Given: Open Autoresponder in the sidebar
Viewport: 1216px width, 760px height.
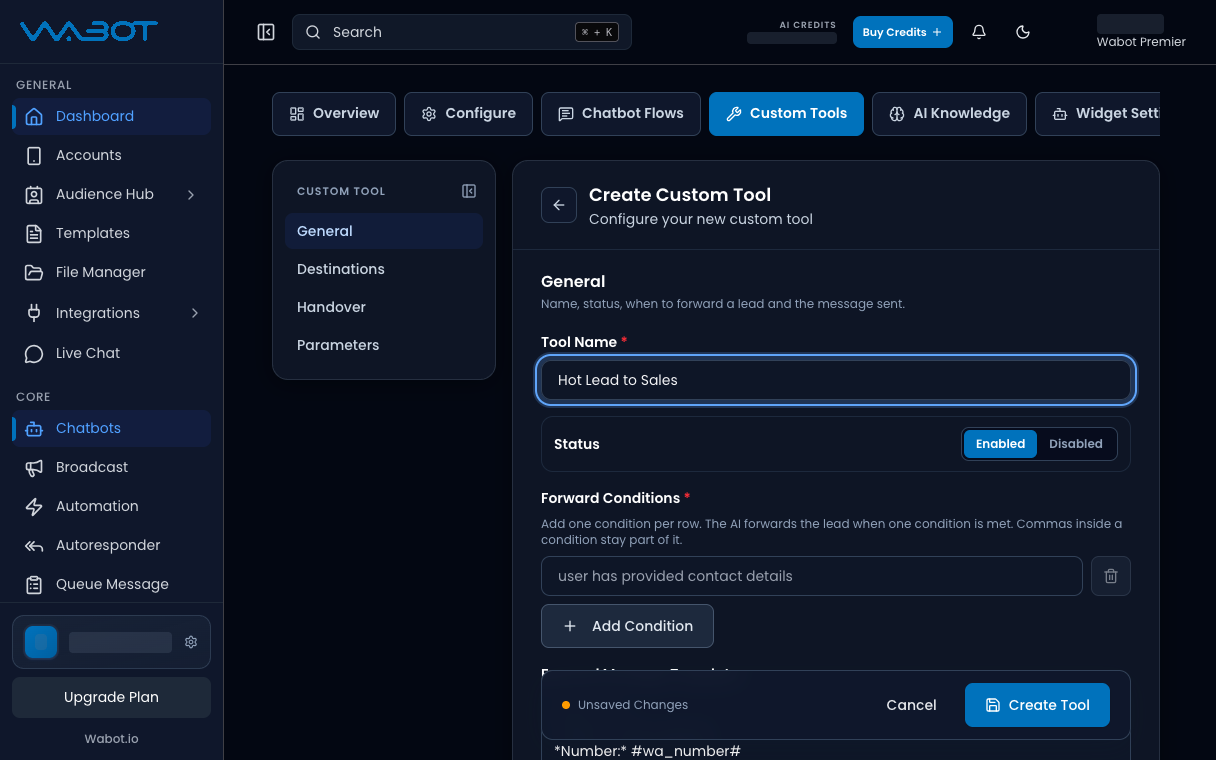Looking at the screenshot, I should tap(111, 545).
